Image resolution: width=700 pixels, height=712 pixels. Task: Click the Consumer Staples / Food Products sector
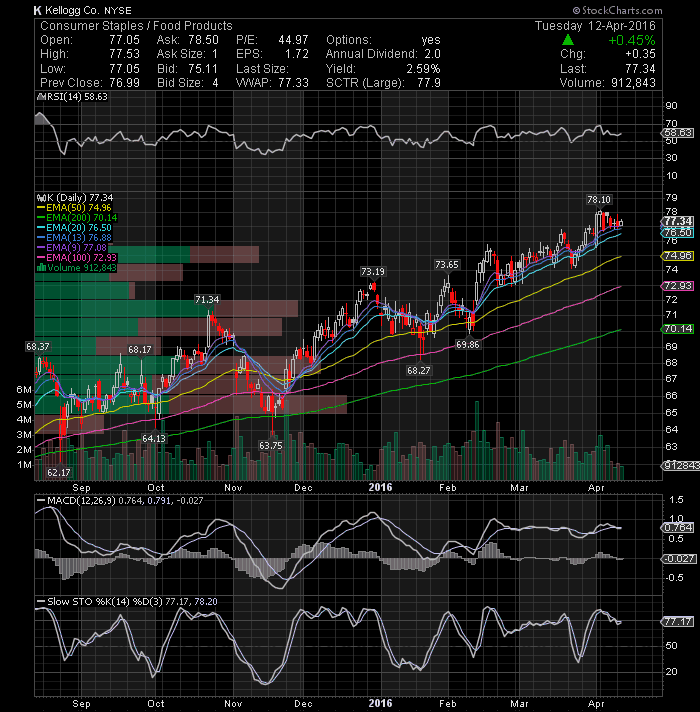(x=136, y=26)
